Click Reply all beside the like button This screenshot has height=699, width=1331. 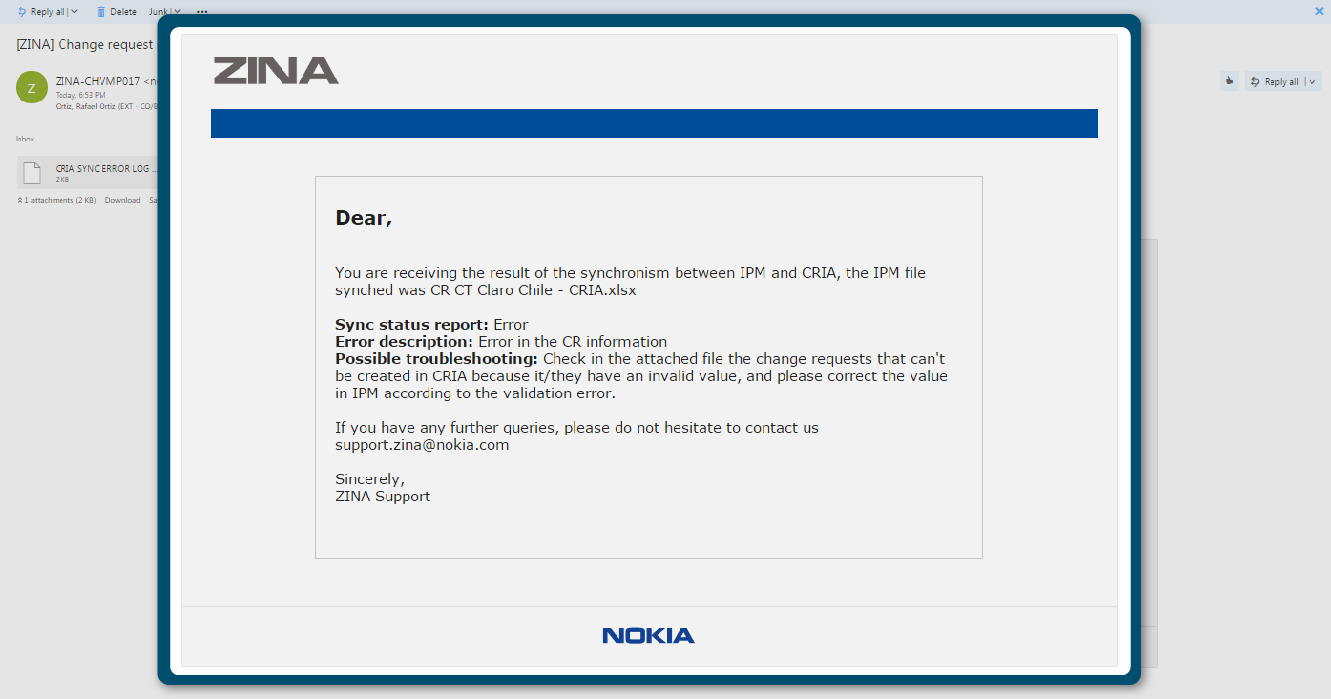(x=1278, y=82)
